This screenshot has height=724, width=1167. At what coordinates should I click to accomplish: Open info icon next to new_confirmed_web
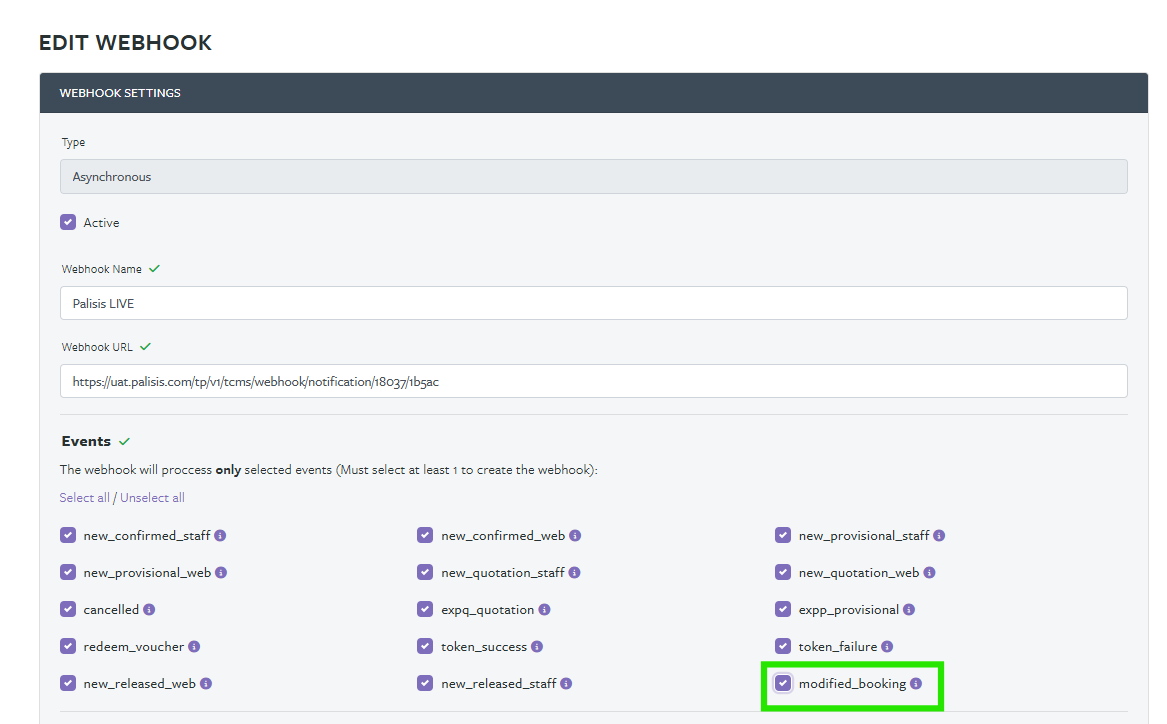tap(575, 536)
